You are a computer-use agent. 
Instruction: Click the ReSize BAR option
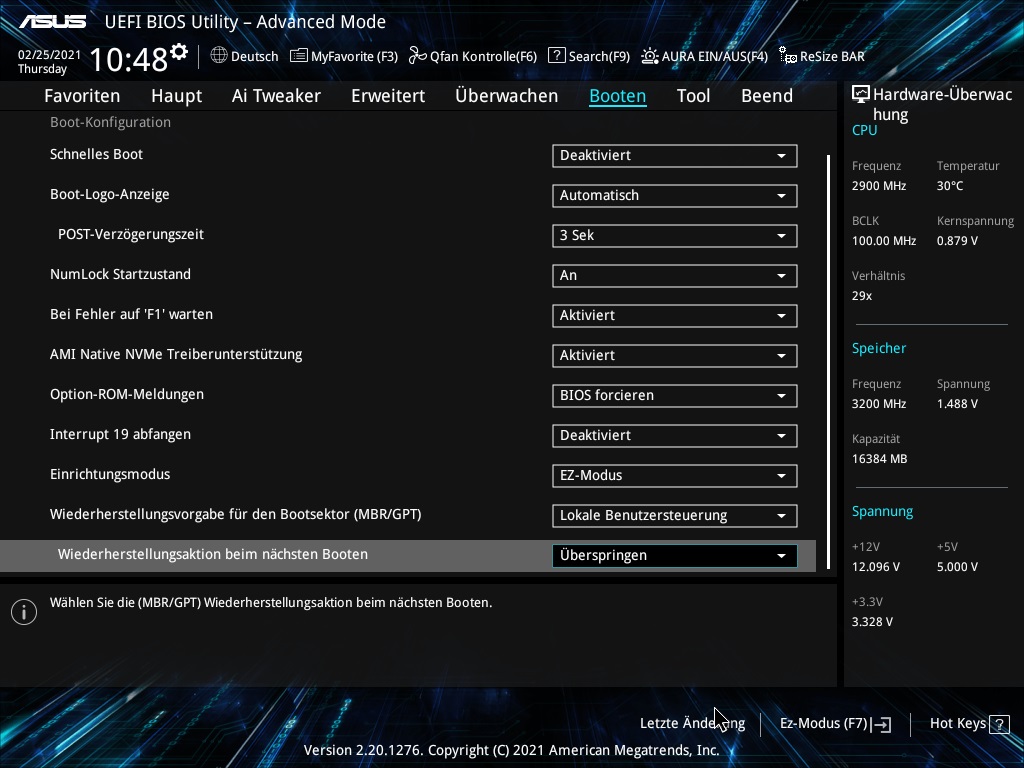pos(822,56)
